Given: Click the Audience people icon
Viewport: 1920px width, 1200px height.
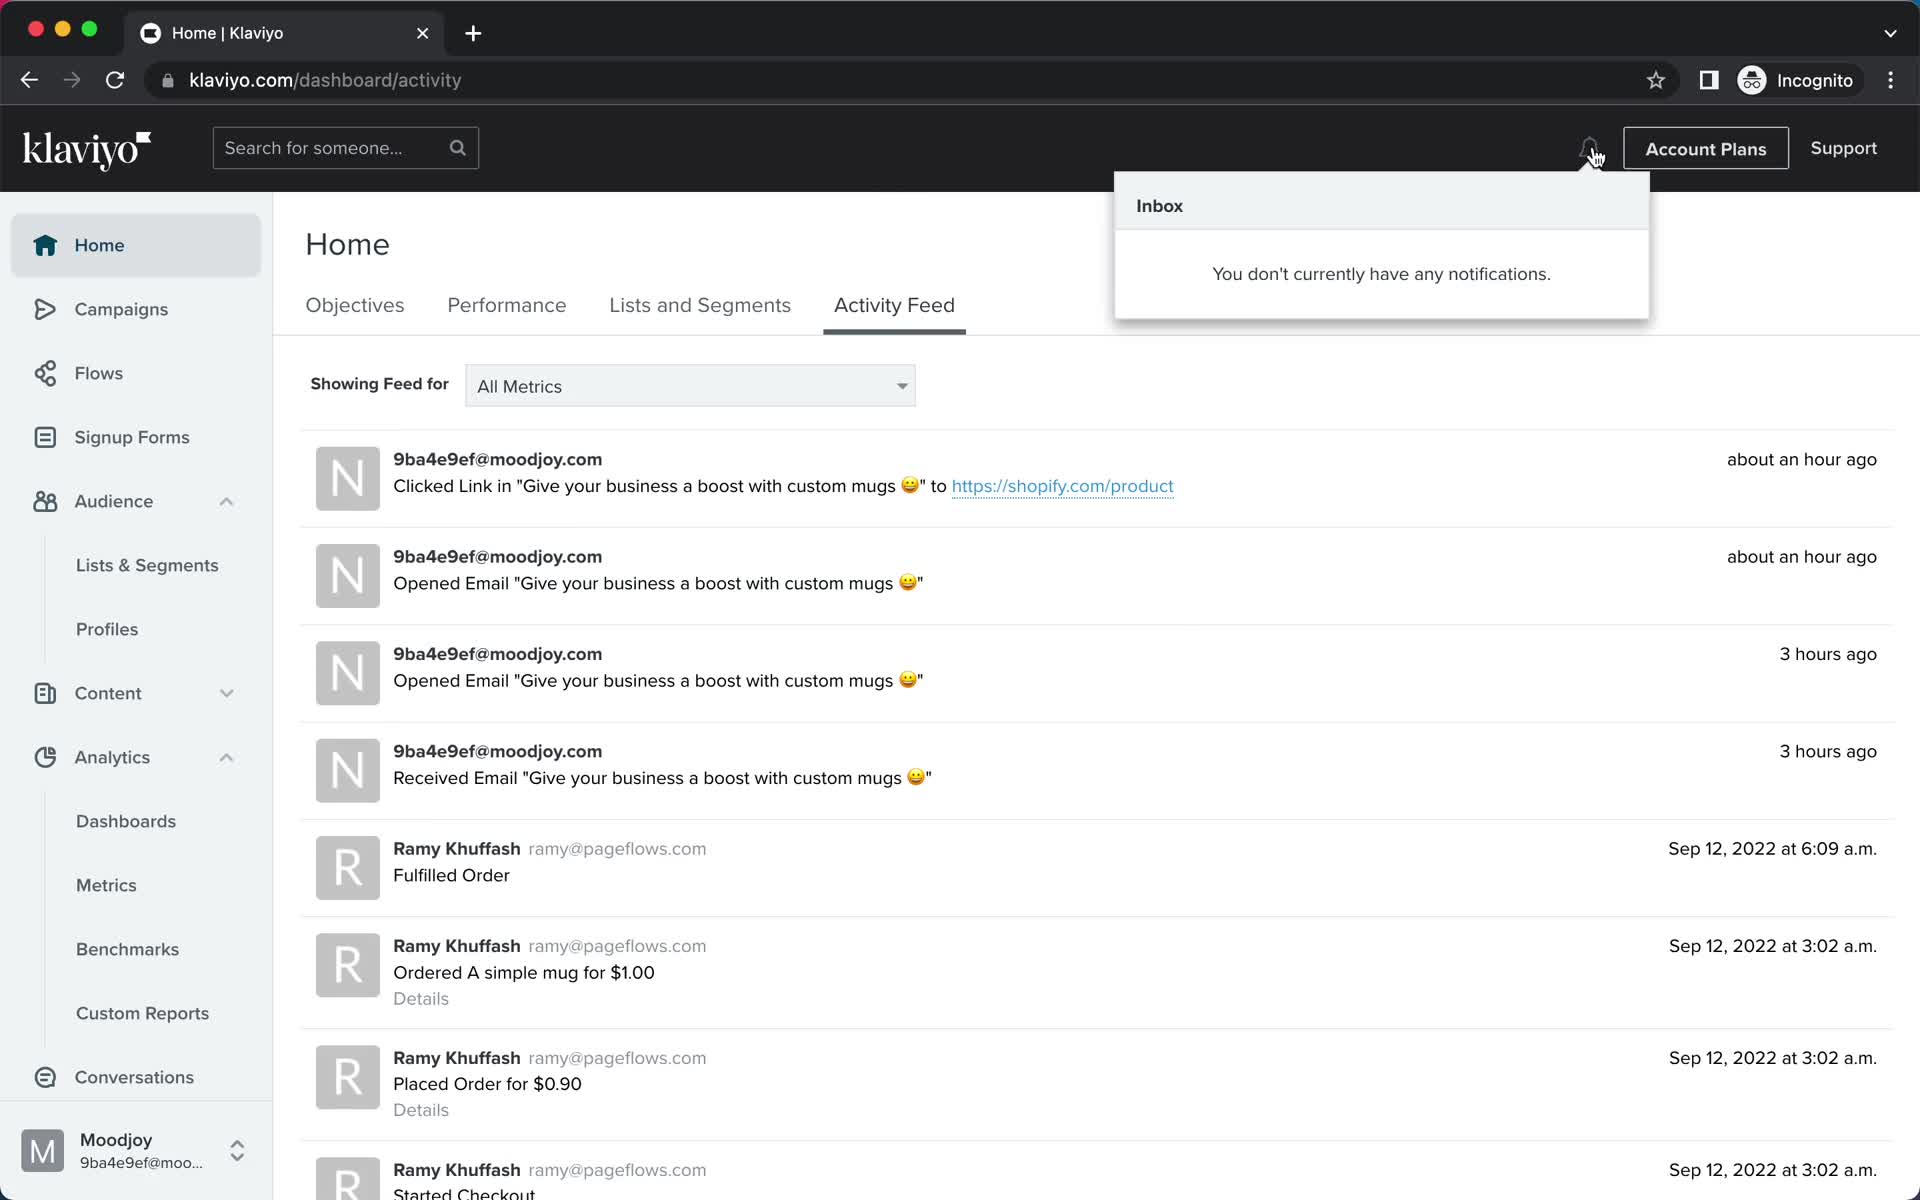Looking at the screenshot, I should pos(45,501).
